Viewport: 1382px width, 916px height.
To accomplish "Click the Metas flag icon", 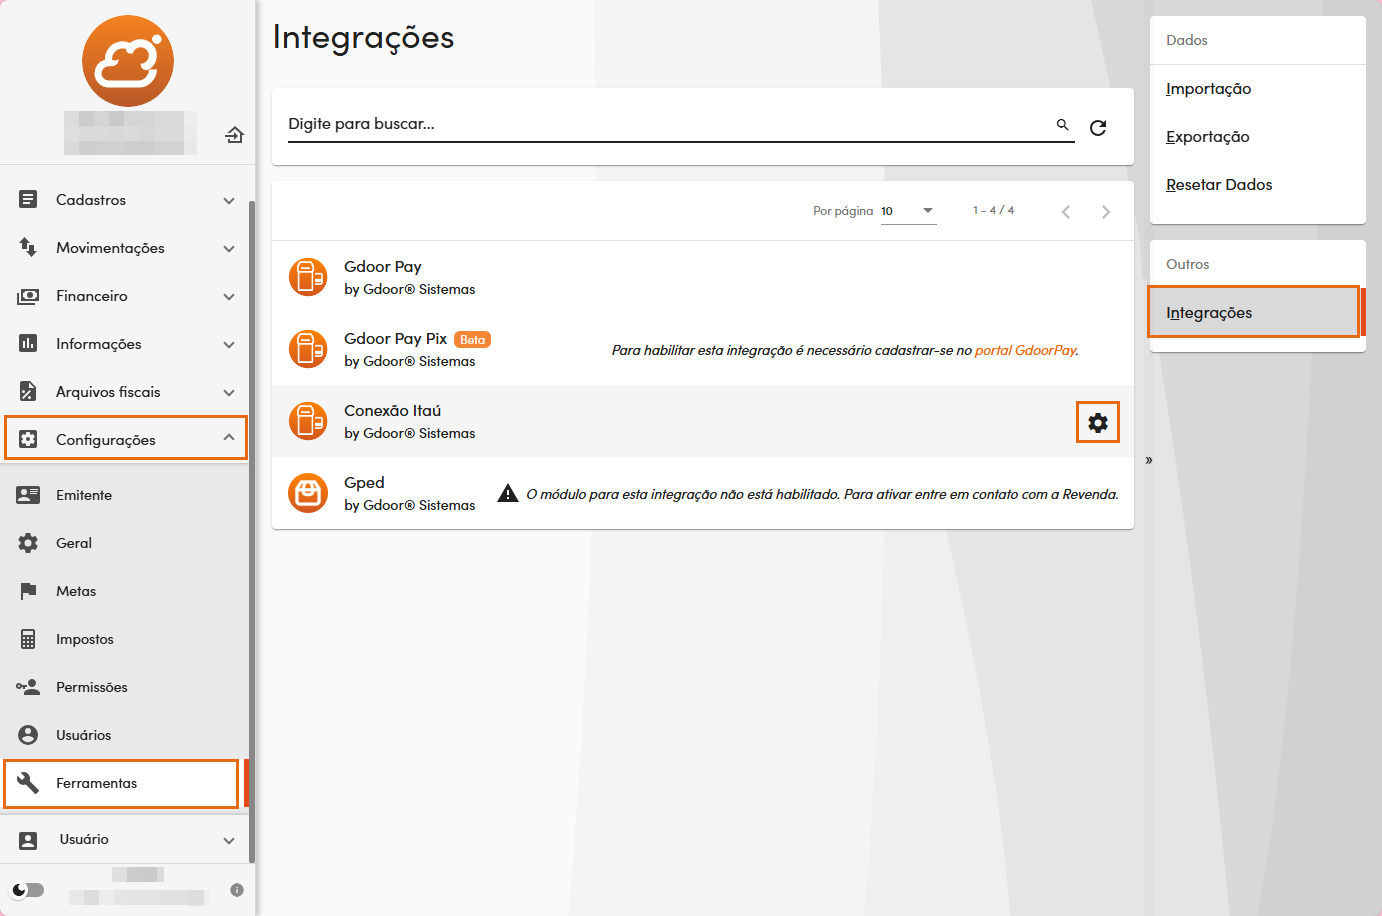I will [x=28, y=591].
